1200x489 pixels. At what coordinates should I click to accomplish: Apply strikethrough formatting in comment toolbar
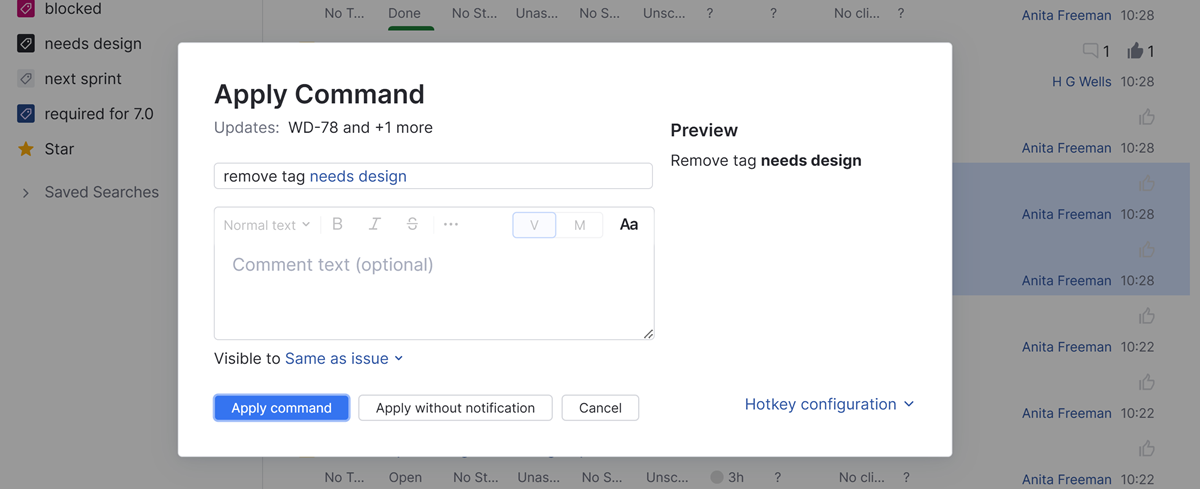coord(412,224)
